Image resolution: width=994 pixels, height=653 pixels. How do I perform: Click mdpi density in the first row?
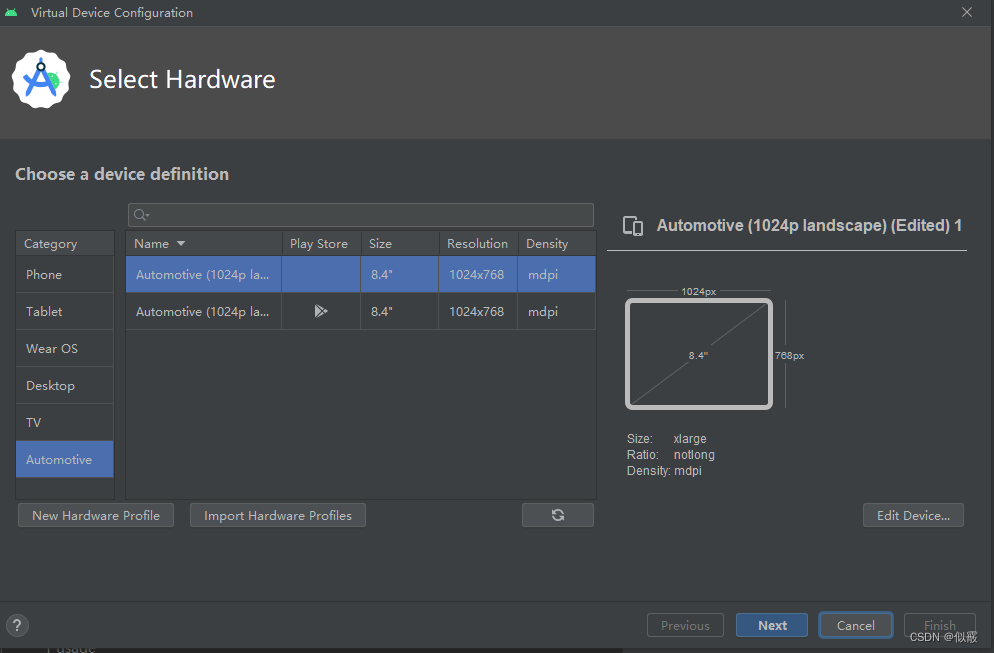543,275
